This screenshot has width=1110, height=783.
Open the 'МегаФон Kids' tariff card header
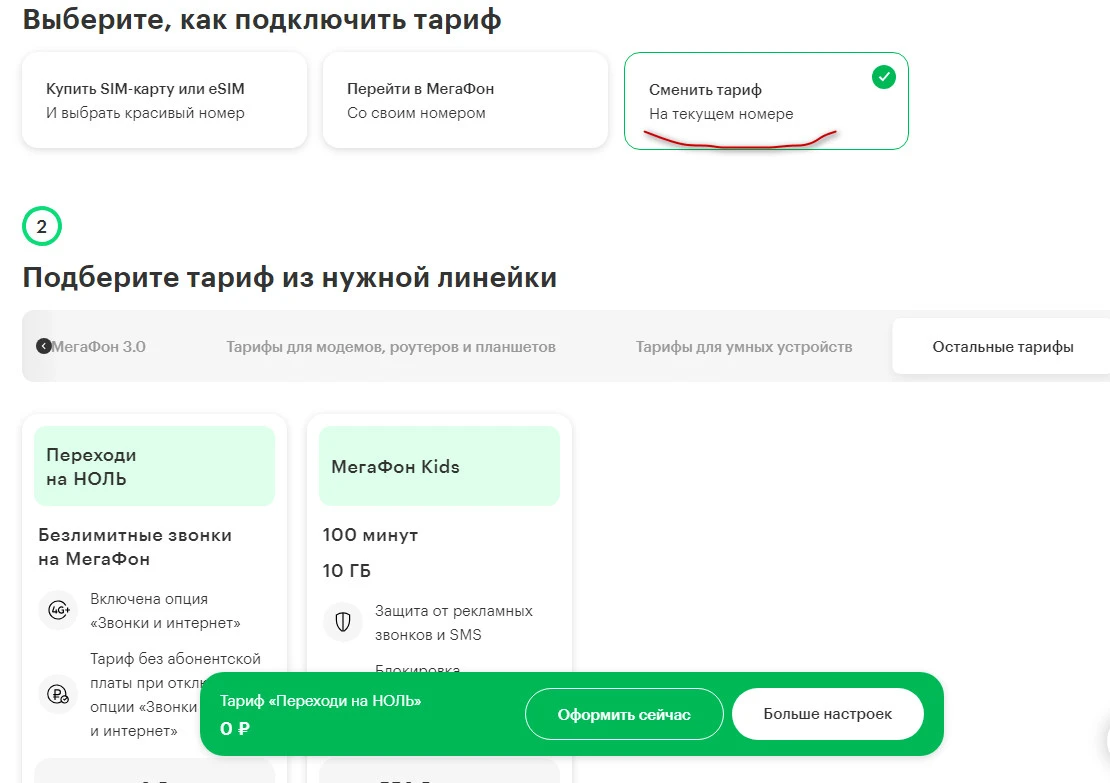[x=439, y=466]
